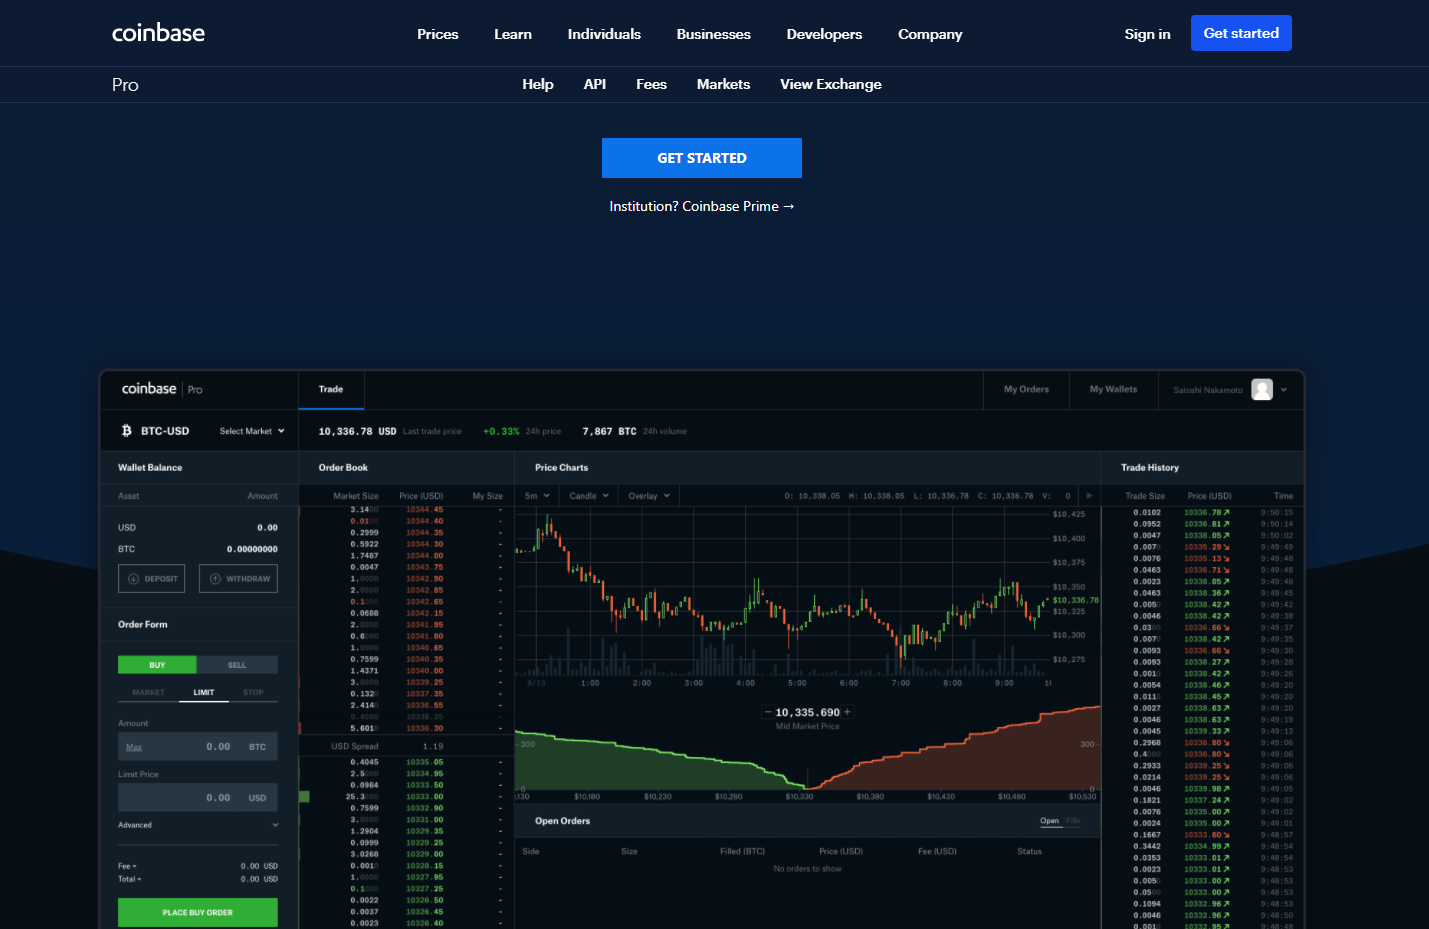Click the Order Form section heading
This screenshot has width=1429, height=929.
tap(143, 625)
